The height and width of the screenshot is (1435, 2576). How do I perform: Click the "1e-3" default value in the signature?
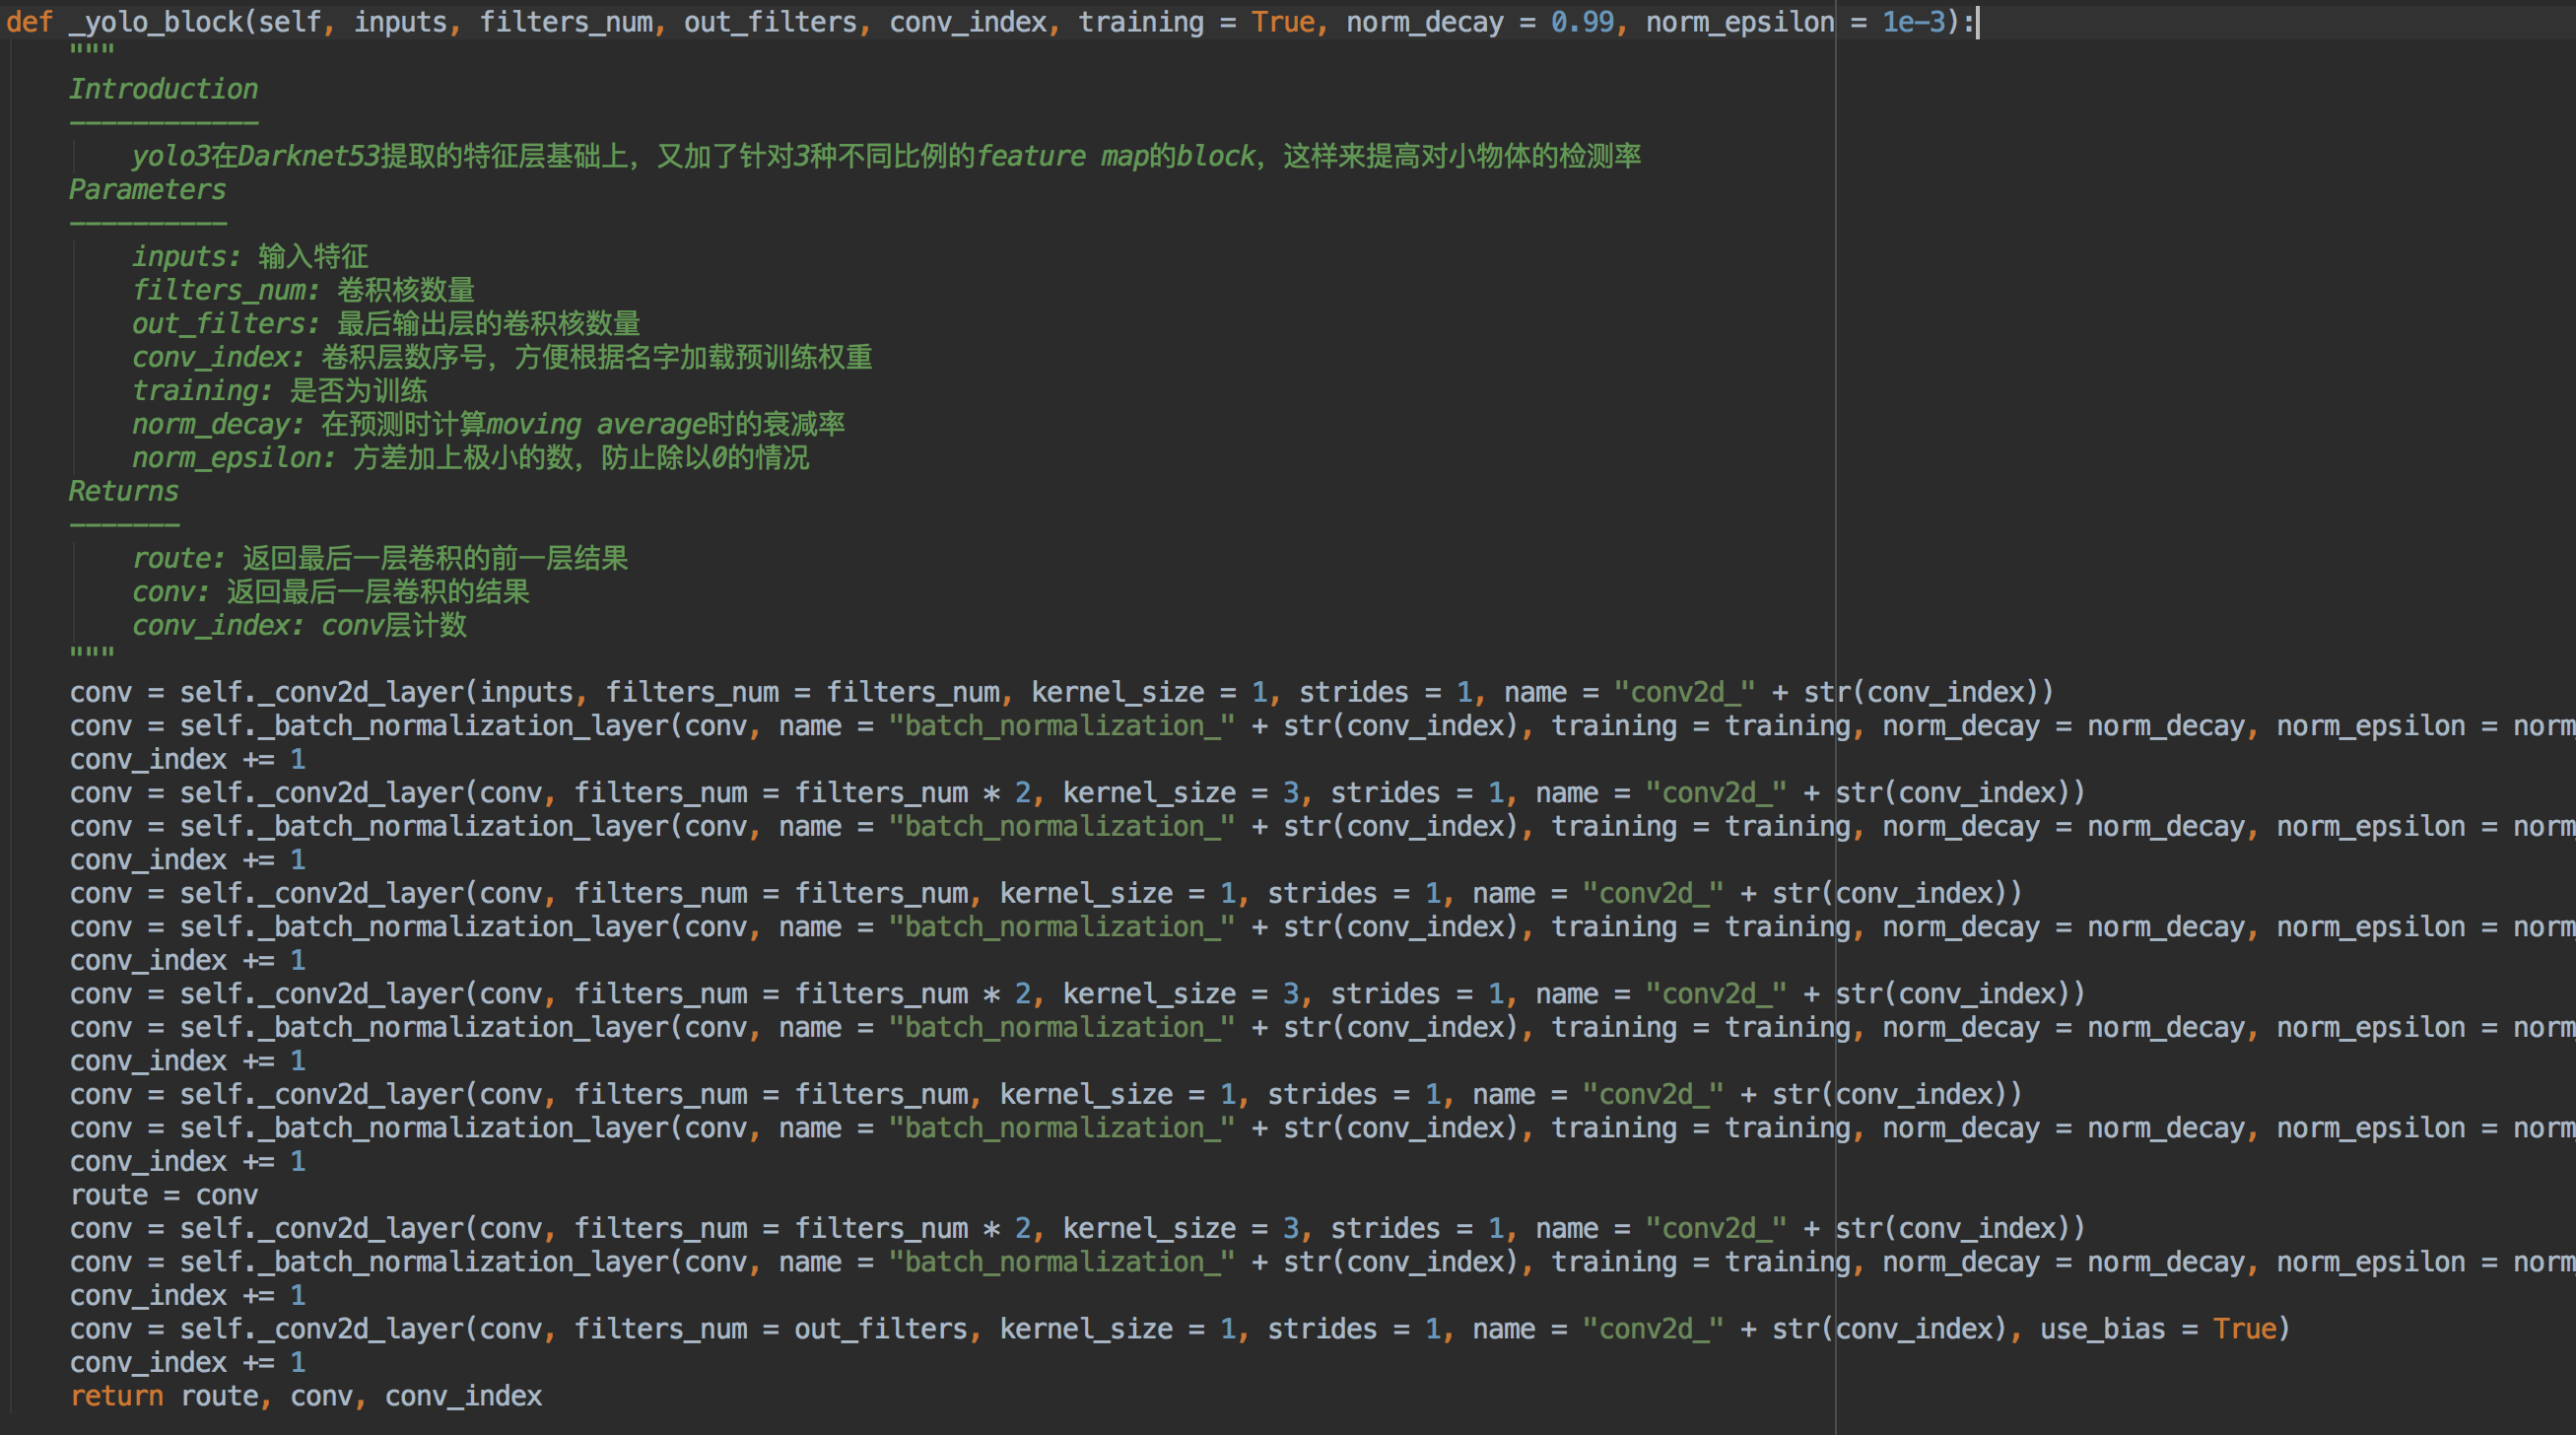1913,22
